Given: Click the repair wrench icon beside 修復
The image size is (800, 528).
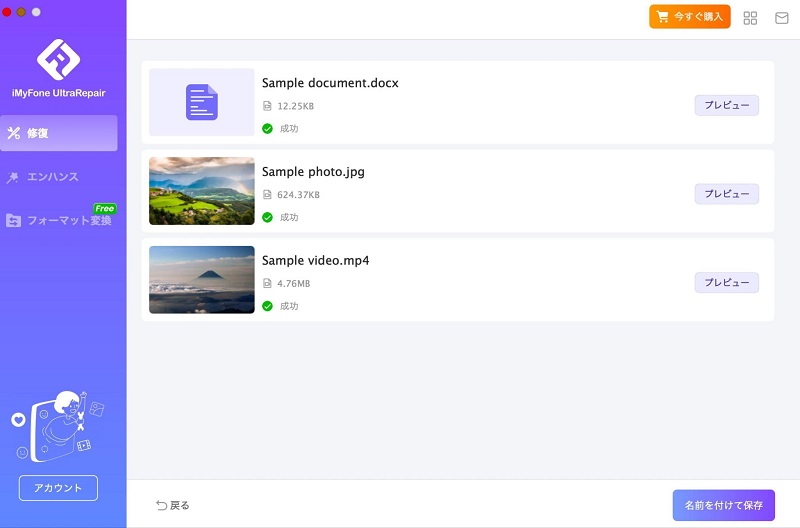Looking at the screenshot, I should 14,133.
